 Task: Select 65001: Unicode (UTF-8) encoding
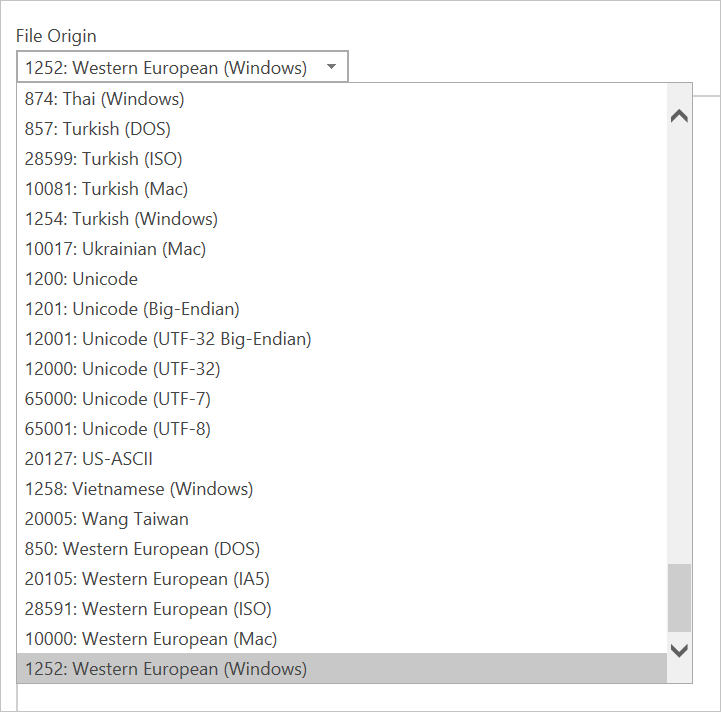(342, 429)
